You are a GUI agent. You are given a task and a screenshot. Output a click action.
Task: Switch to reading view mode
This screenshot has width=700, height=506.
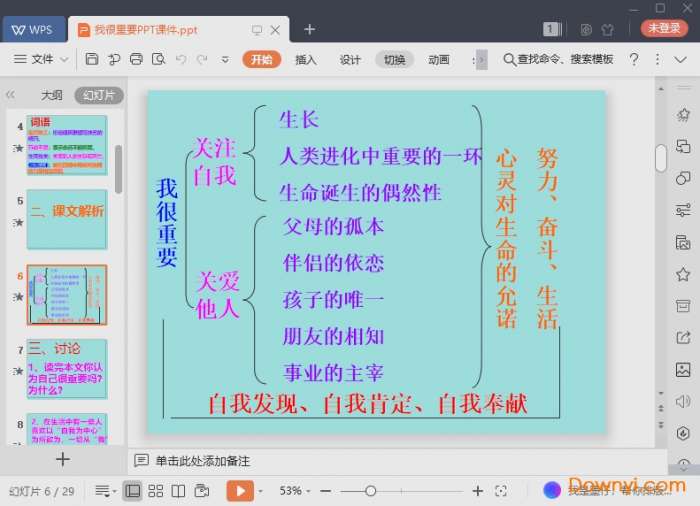click(x=178, y=491)
